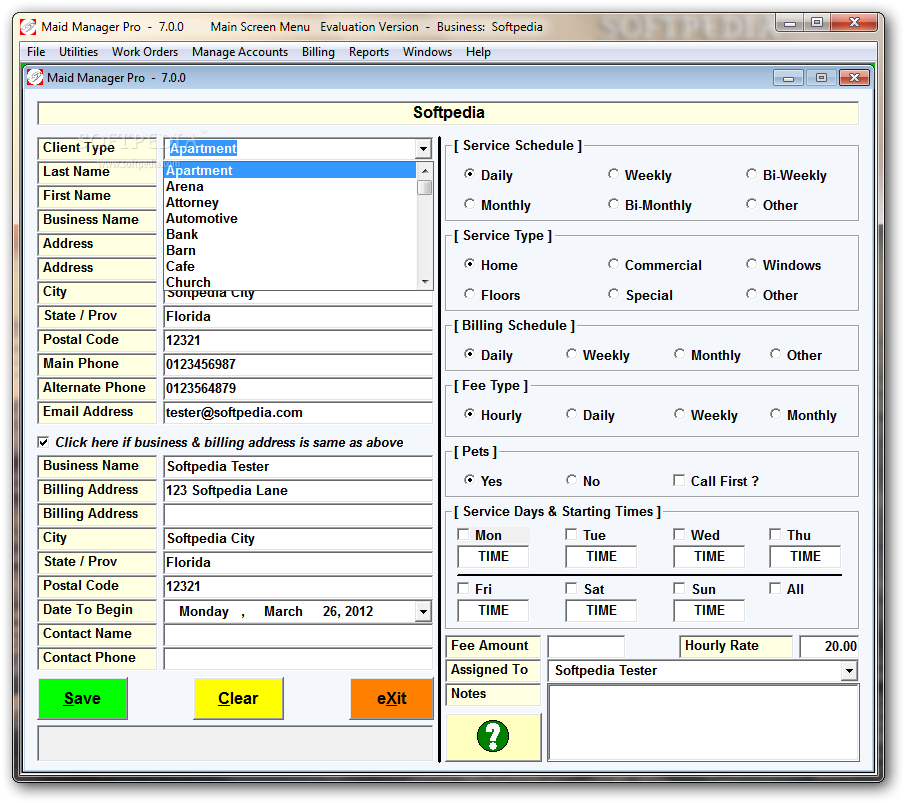Choose Barn in the client type list
905x803 pixels.
pos(290,251)
